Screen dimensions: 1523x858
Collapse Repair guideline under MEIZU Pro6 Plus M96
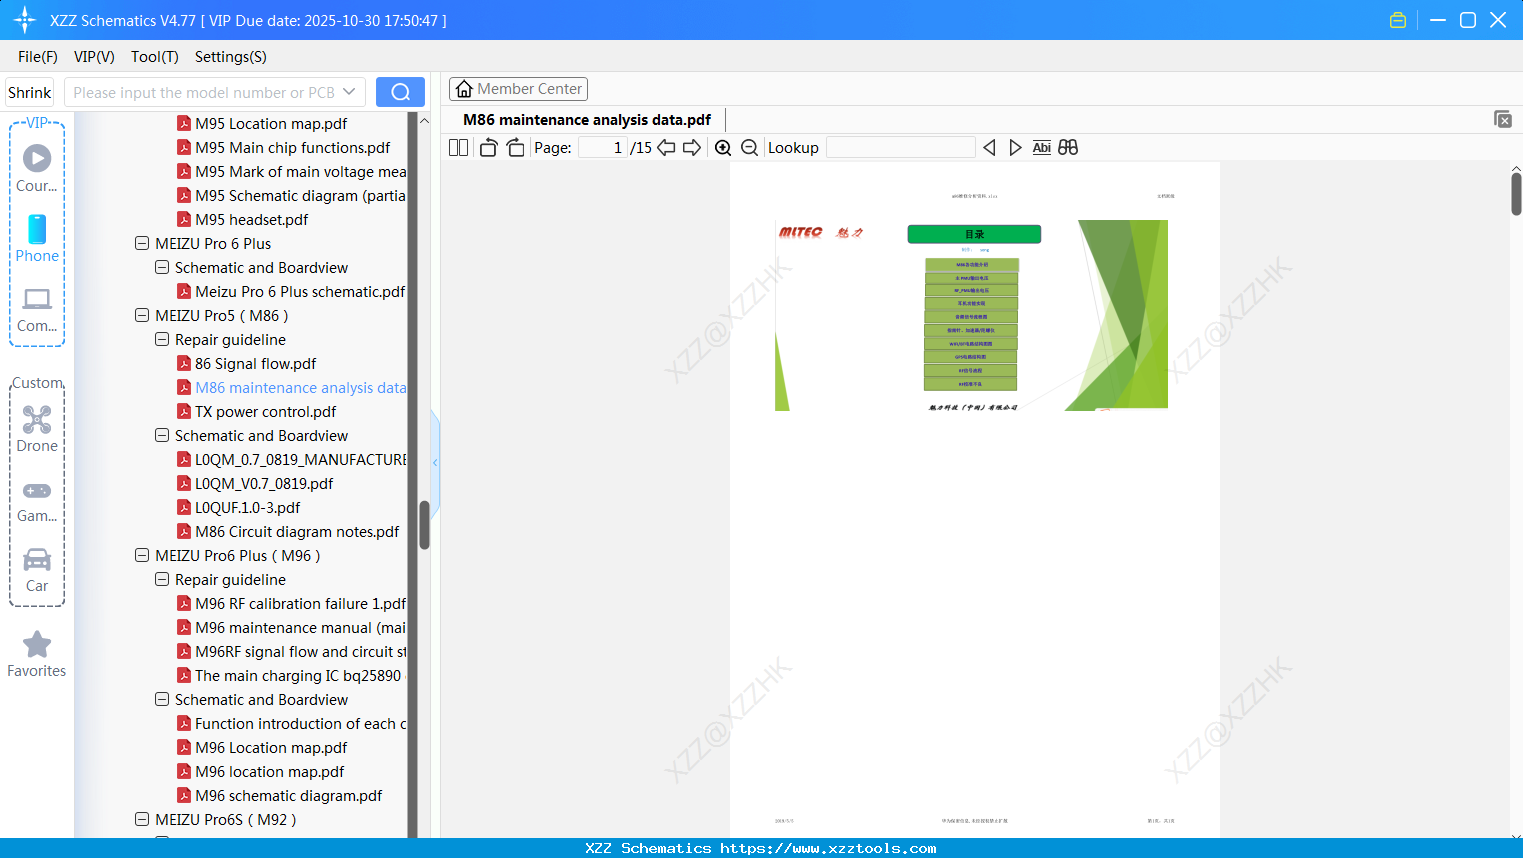tap(161, 579)
